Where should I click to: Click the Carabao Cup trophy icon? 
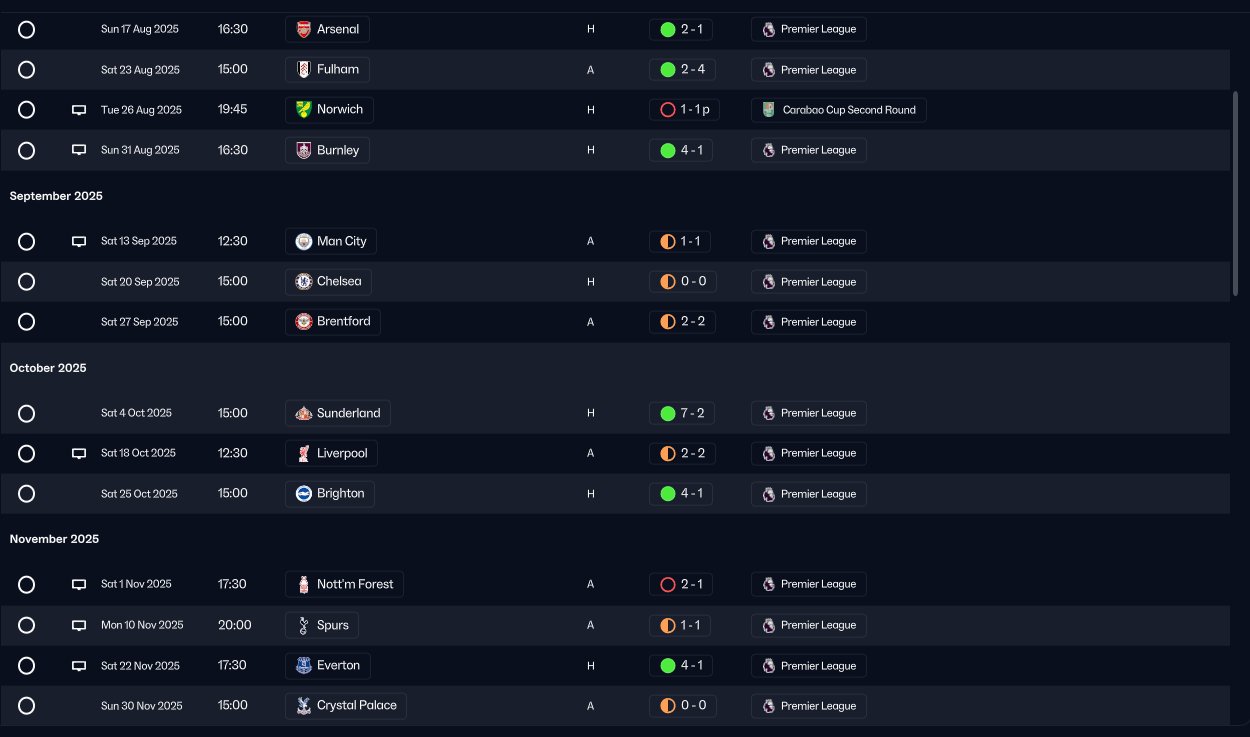coord(768,110)
